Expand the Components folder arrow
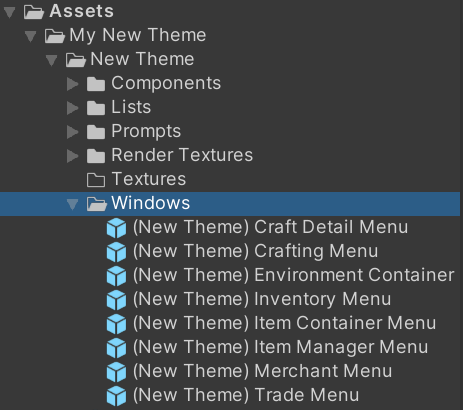Image resolution: width=463 pixels, height=410 pixels. point(72,84)
